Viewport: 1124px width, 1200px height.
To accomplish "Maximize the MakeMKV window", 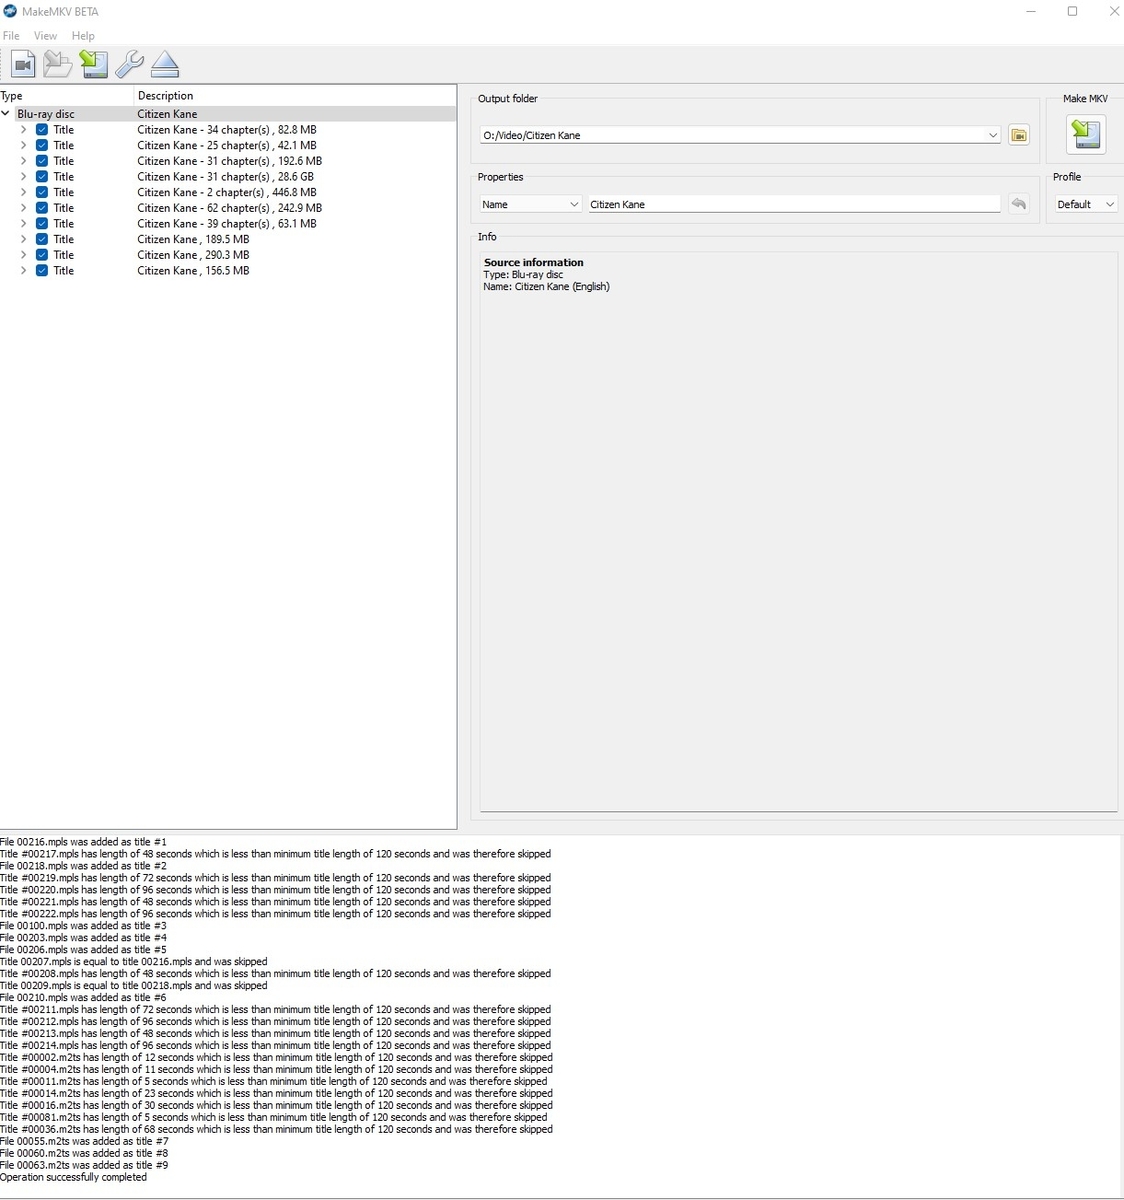I will tap(1072, 11).
